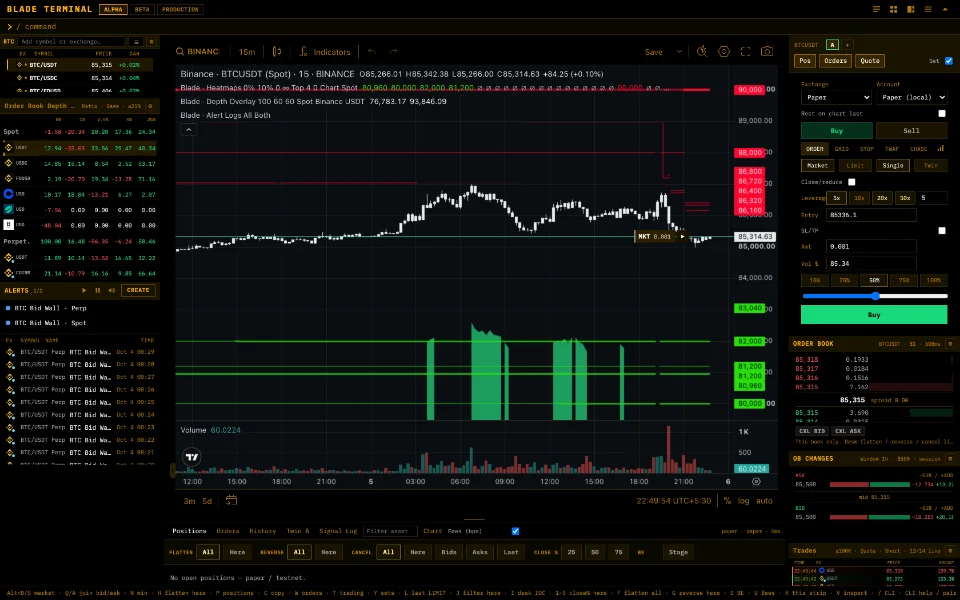
Task: Click the order amount percentage slider
Action: 875,296
